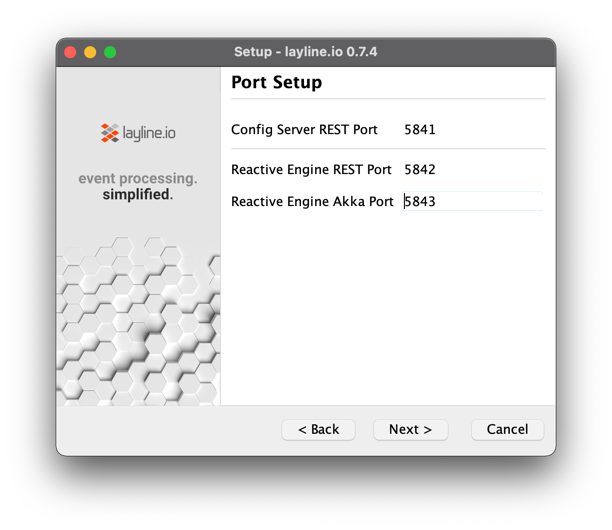This screenshot has height=530, width=612.
Task: Cancel the setup wizard
Action: coord(507,429)
